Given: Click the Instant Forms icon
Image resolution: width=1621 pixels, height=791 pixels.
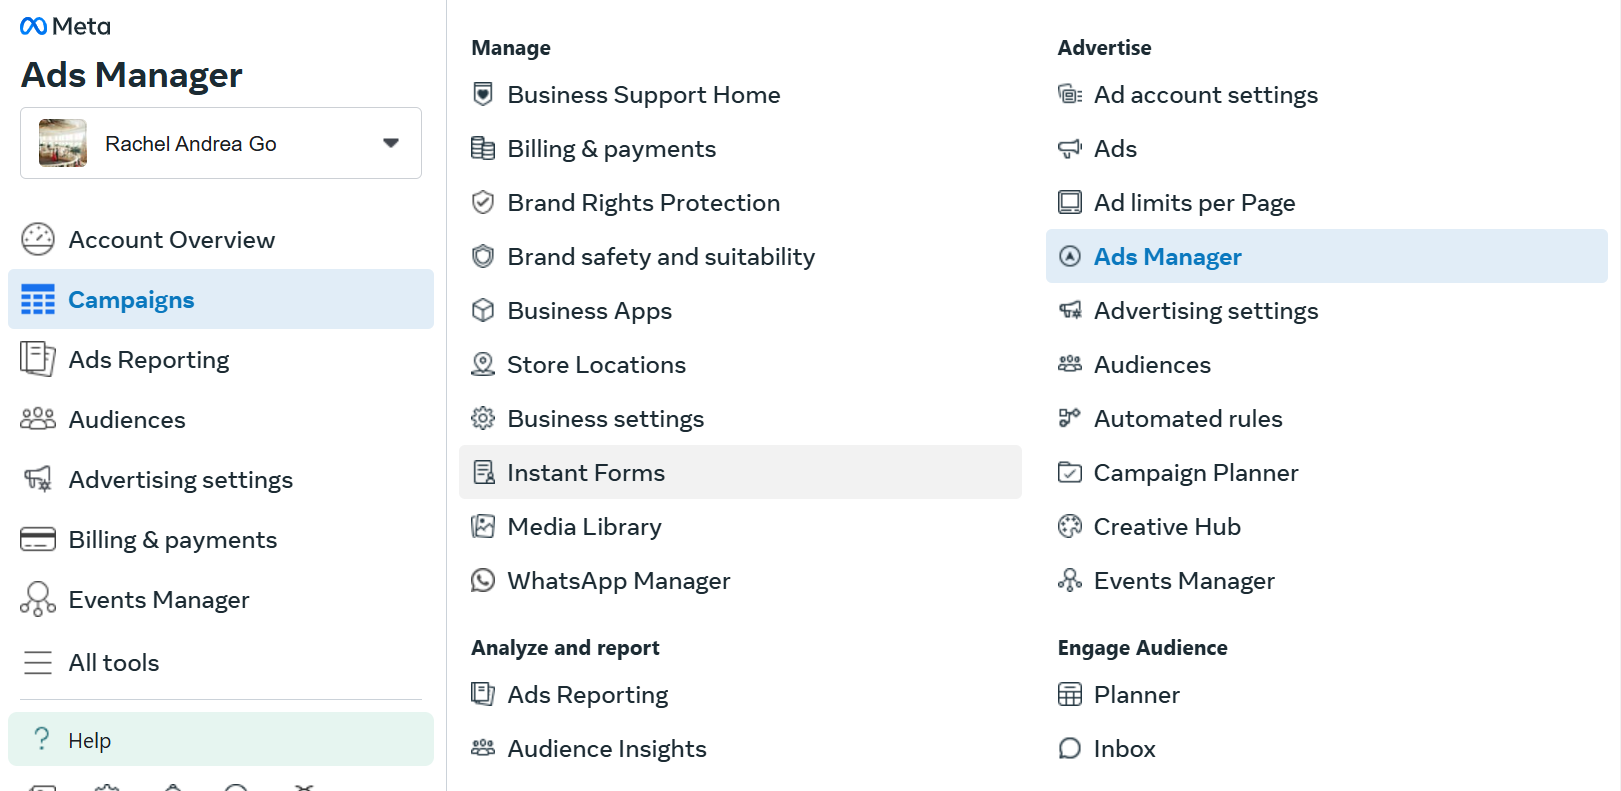Looking at the screenshot, I should click(x=483, y=472).
